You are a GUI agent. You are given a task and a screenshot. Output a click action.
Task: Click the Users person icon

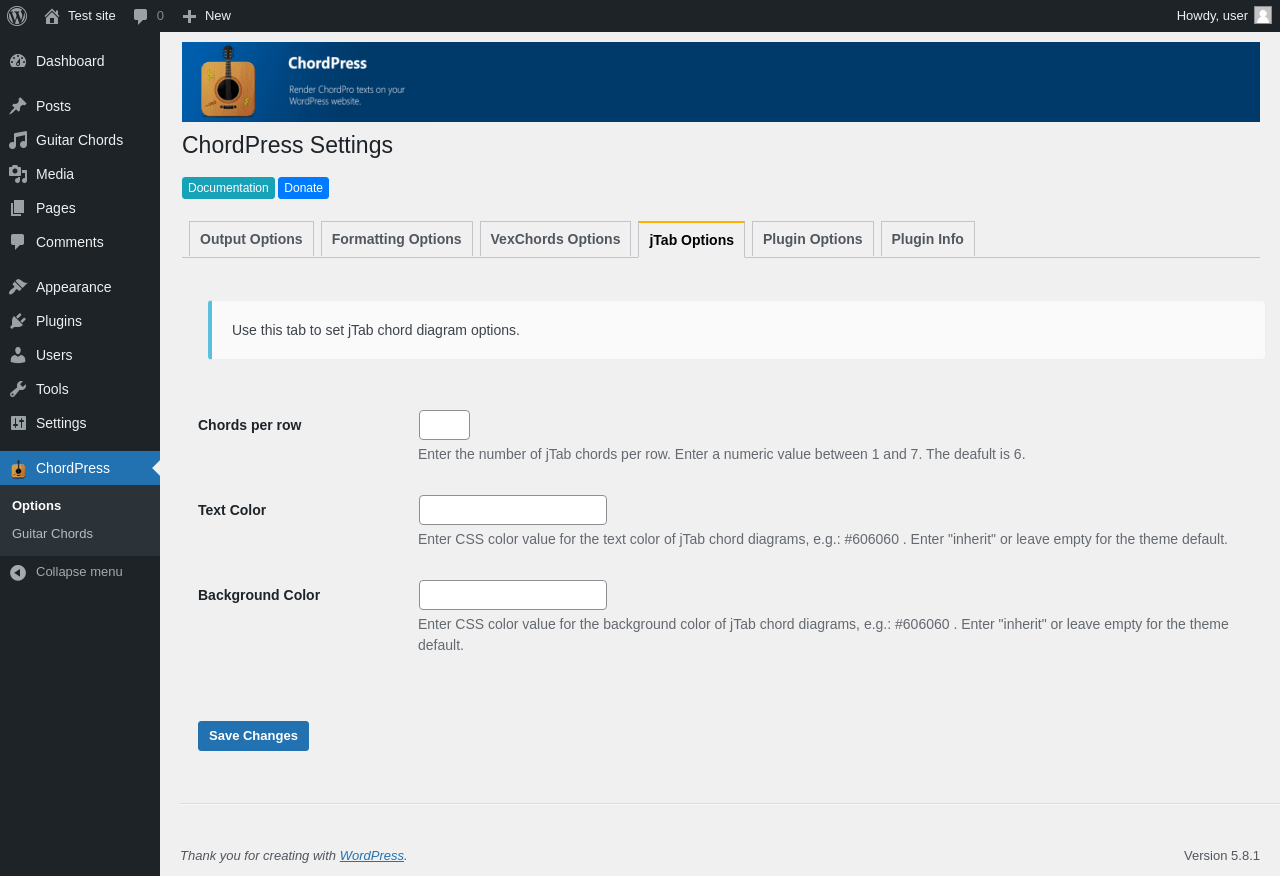coord(18,355)
